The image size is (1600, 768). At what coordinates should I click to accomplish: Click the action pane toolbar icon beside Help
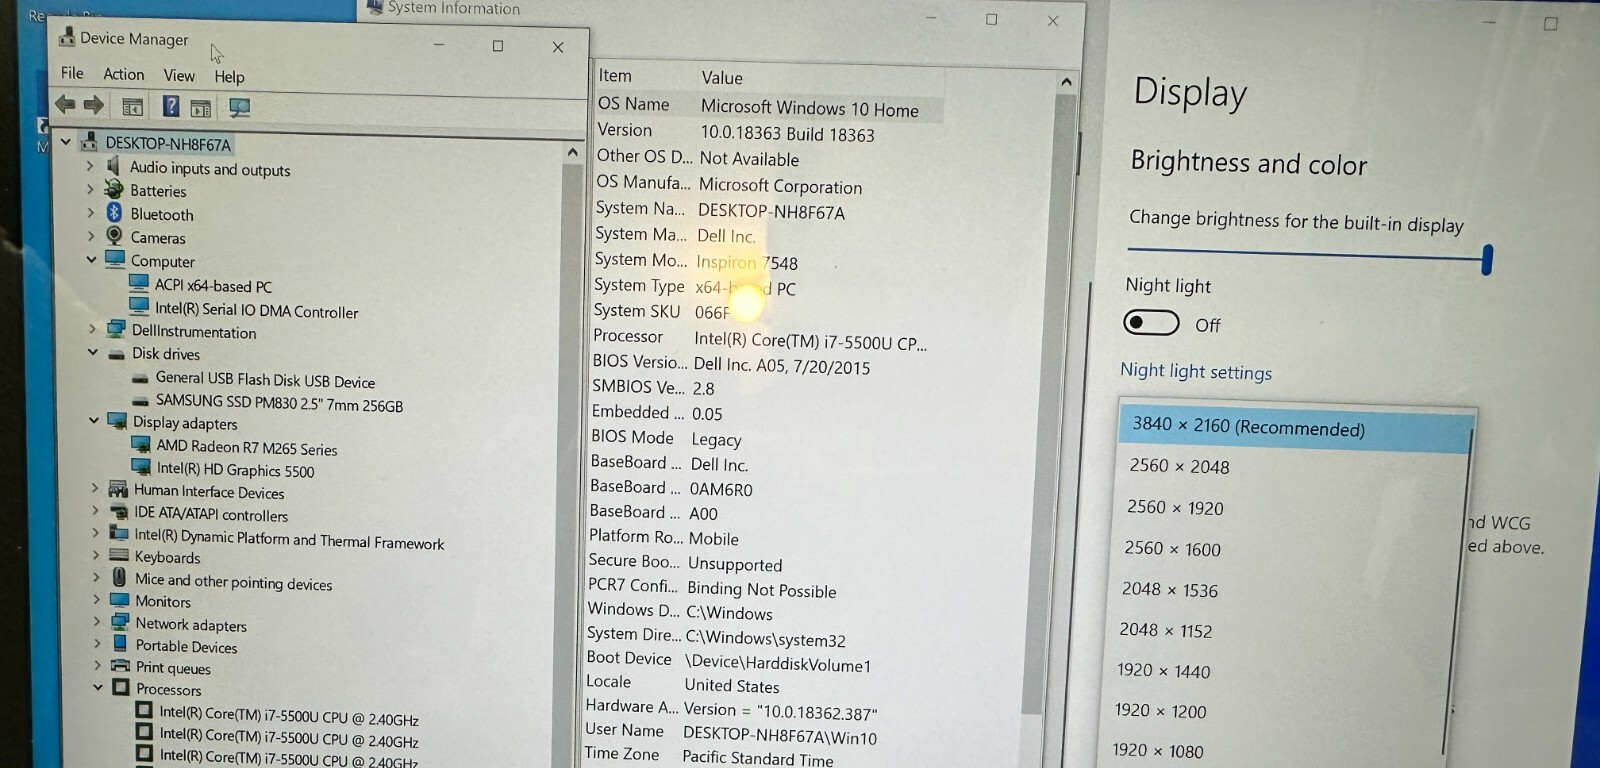click(201, 108)
